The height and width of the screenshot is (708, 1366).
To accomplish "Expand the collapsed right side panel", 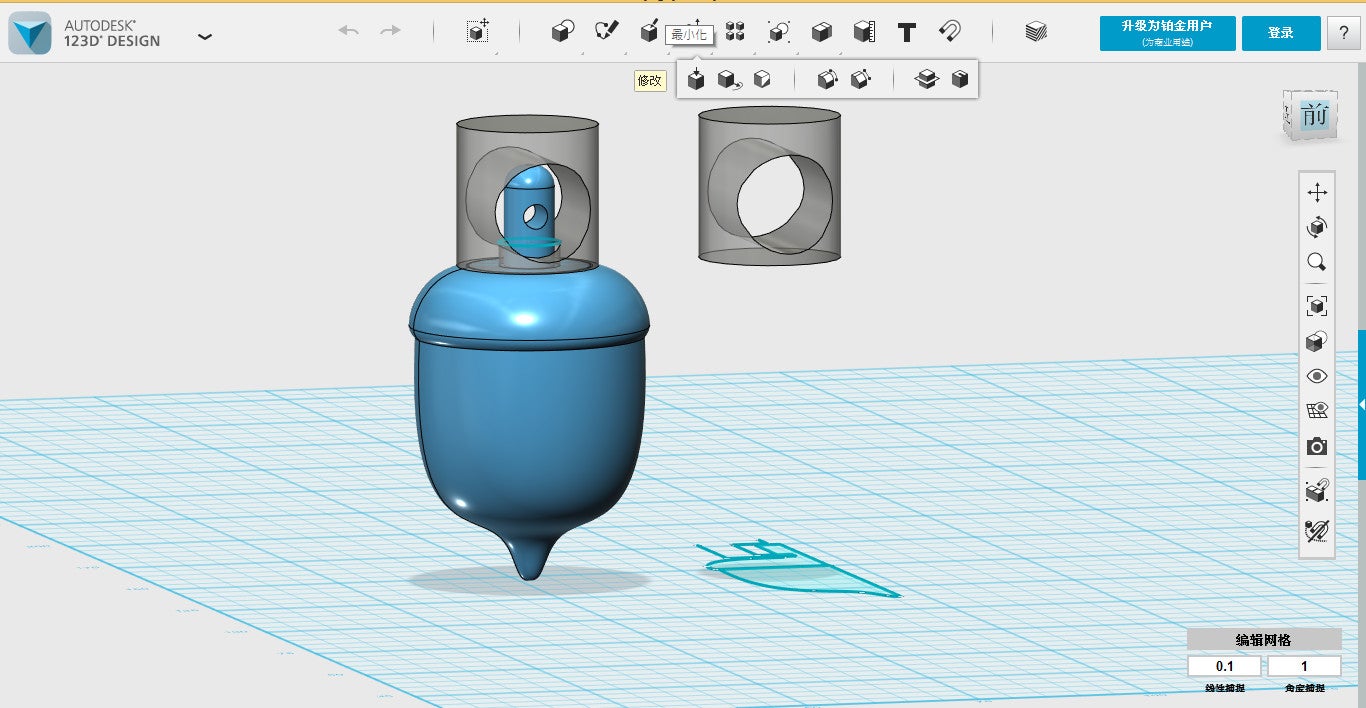I will click(1361, 403).
